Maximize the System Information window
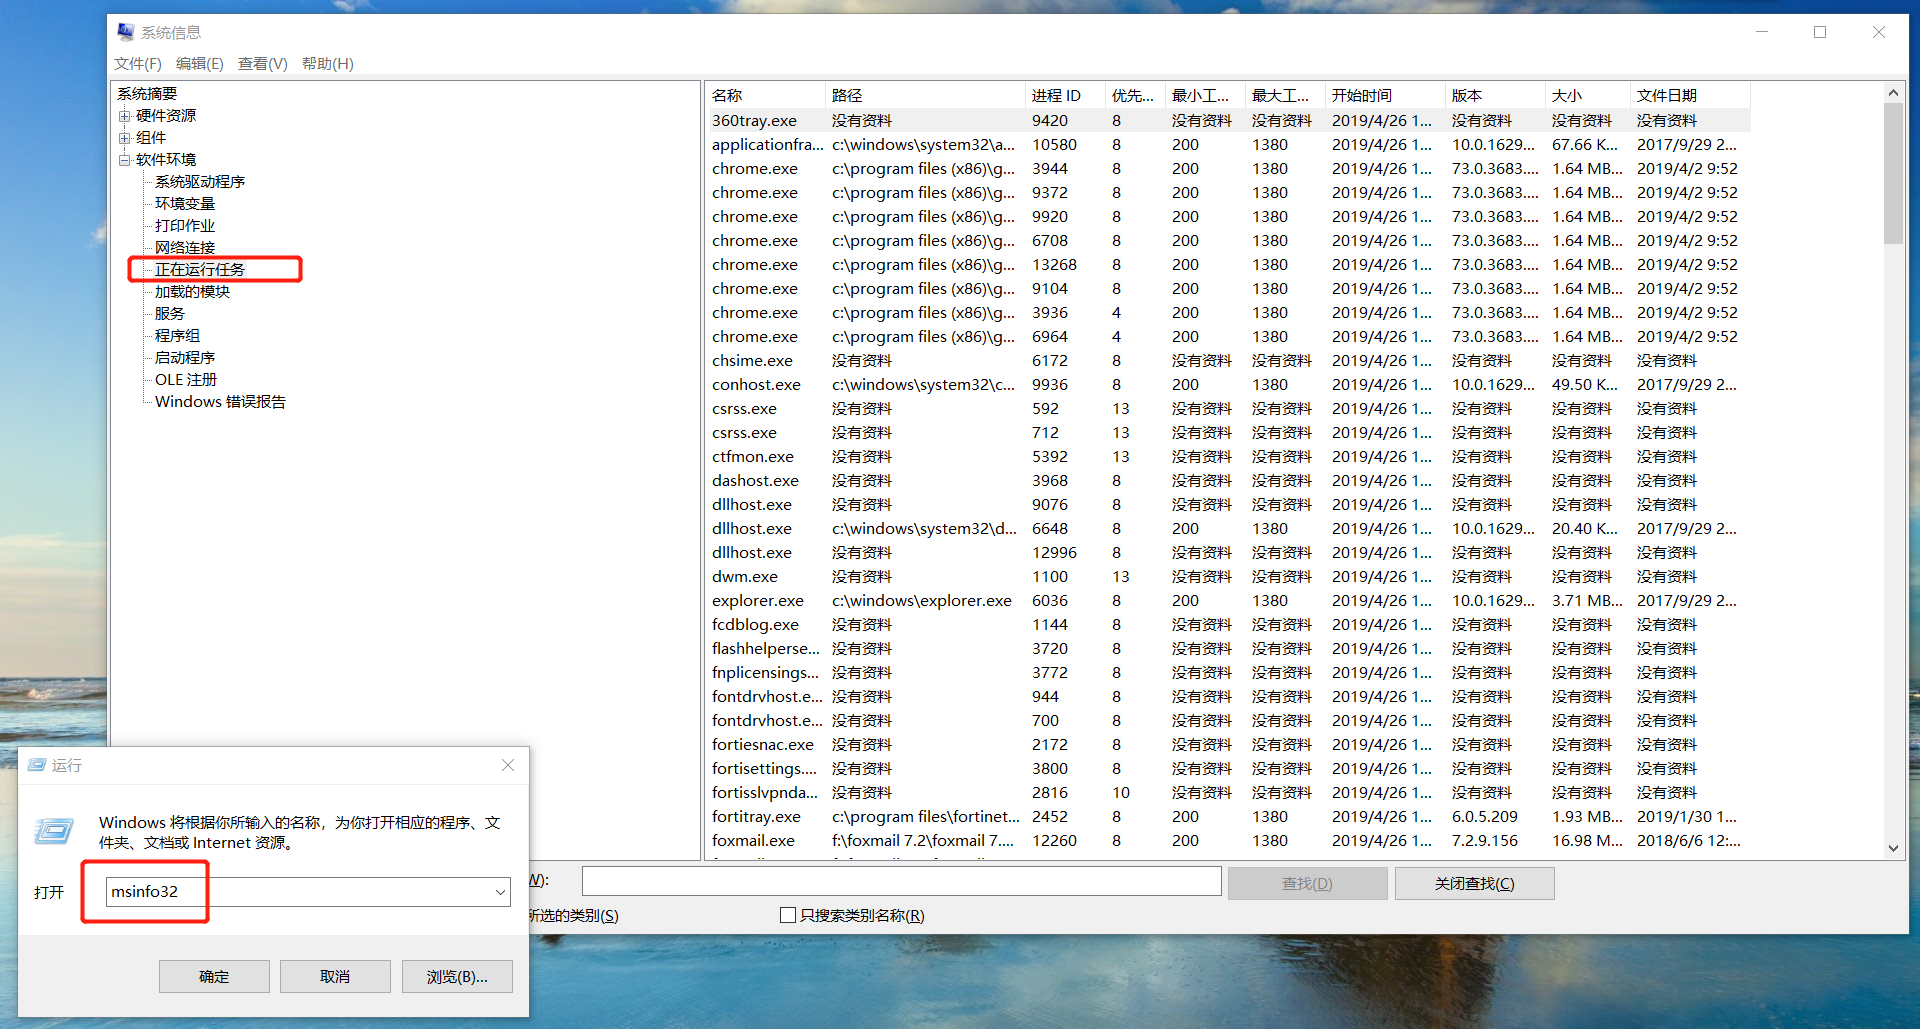1920x1029 pixels. click(1820, 32)
